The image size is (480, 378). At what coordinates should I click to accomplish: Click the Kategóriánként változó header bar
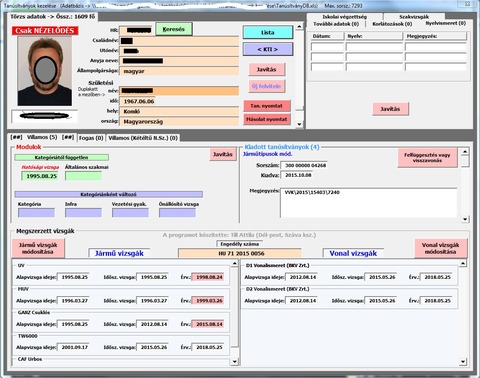(x=108, y=194)
